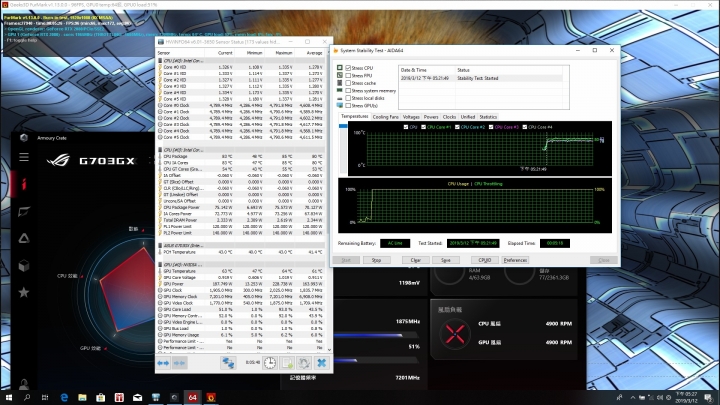Switch to AIDA64 taskbar icon
The height and width of the screenshot is (405, 720).
click(x=192, y=397)
